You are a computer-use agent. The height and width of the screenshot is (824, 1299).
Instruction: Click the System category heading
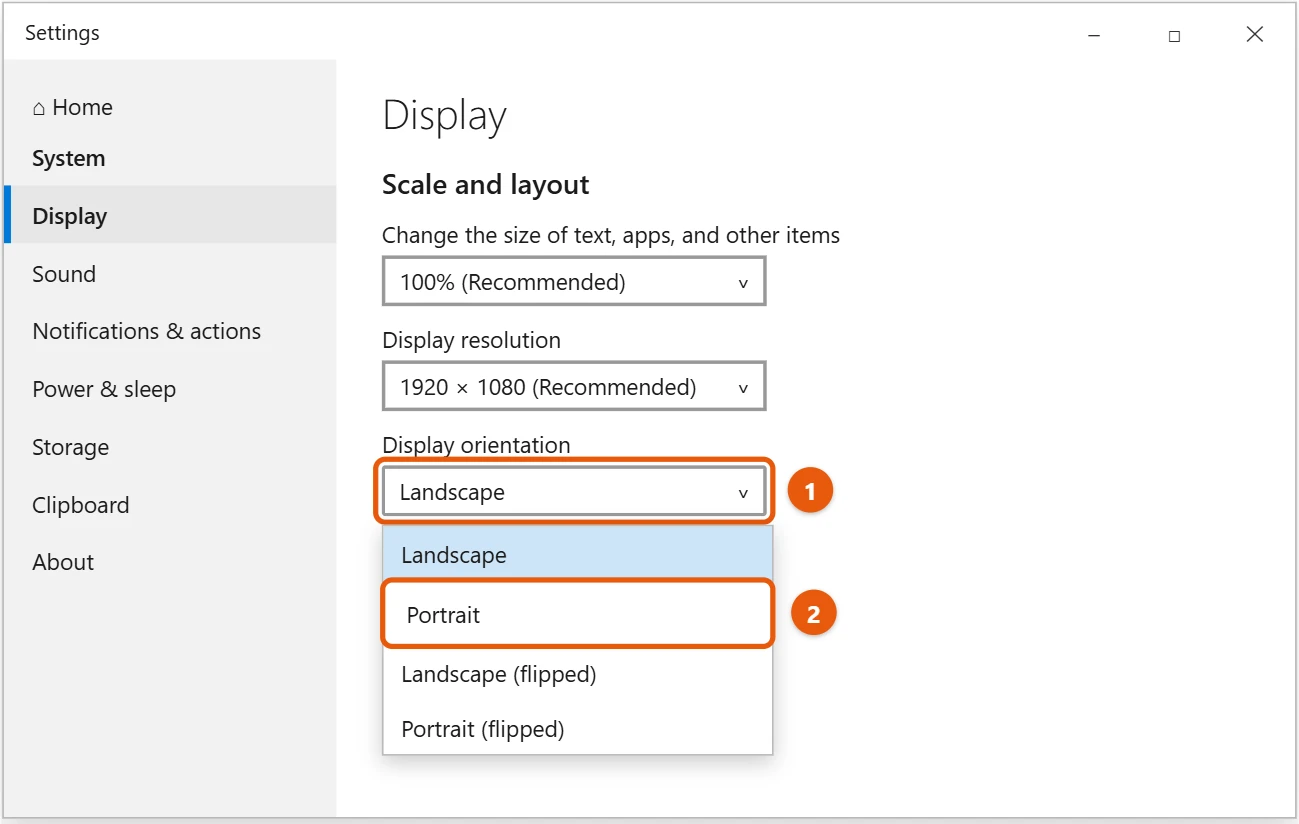coord(69,158)
